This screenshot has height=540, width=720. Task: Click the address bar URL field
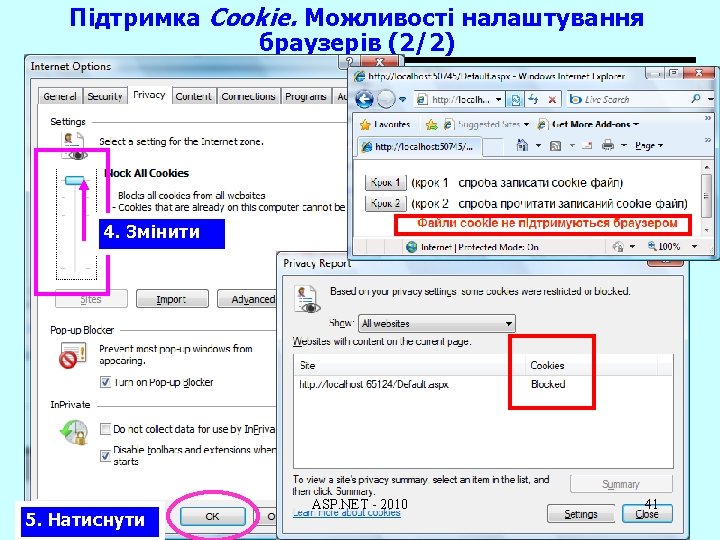click(459, 99)
